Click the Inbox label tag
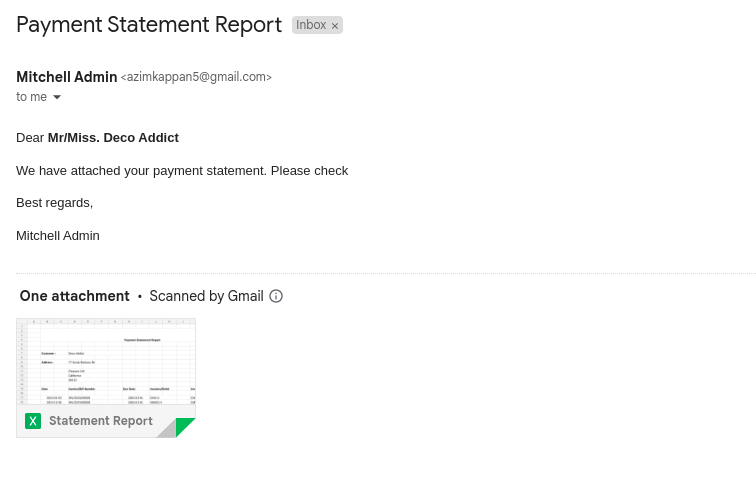The width and height of the screenshot is (756, 484). pos(311,25)
